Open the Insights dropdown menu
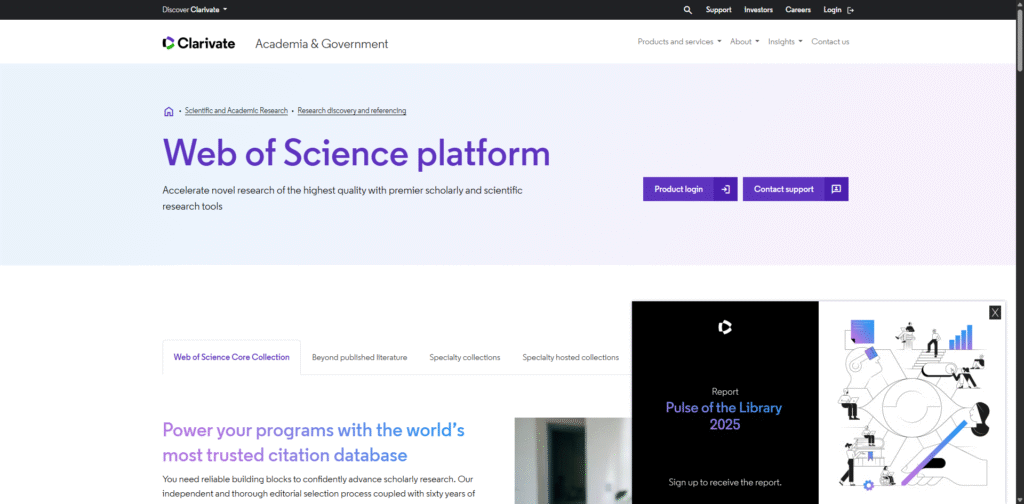 (785, 42)
